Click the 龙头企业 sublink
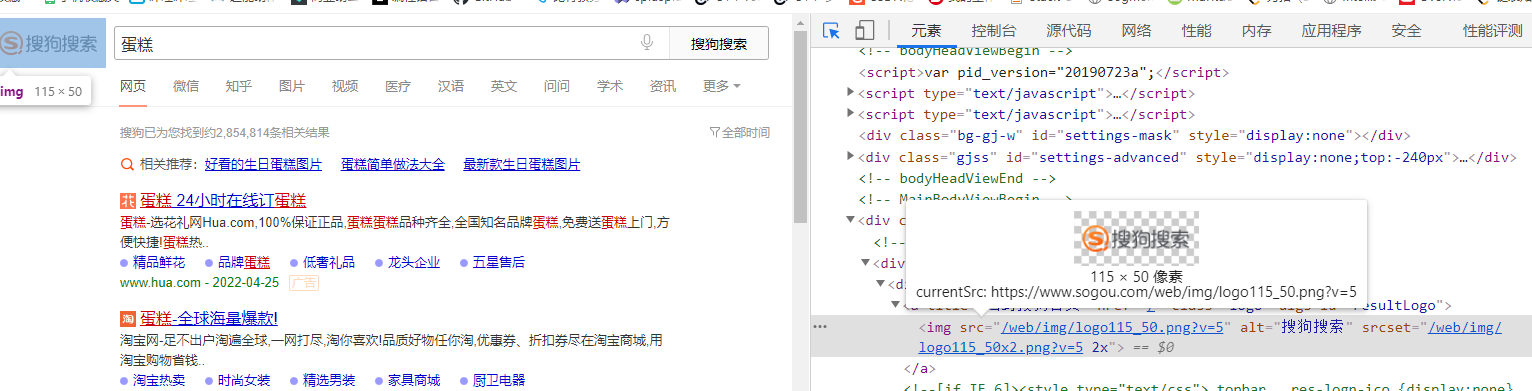Image resolution: width=1532 pixels, height=391 pixels. [x=414, y=262]
